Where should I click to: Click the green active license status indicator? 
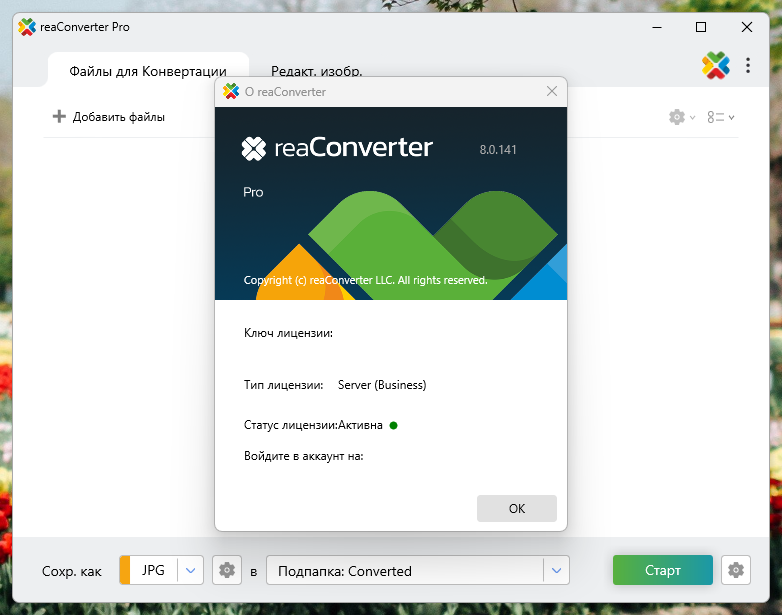tap(393, 425)
